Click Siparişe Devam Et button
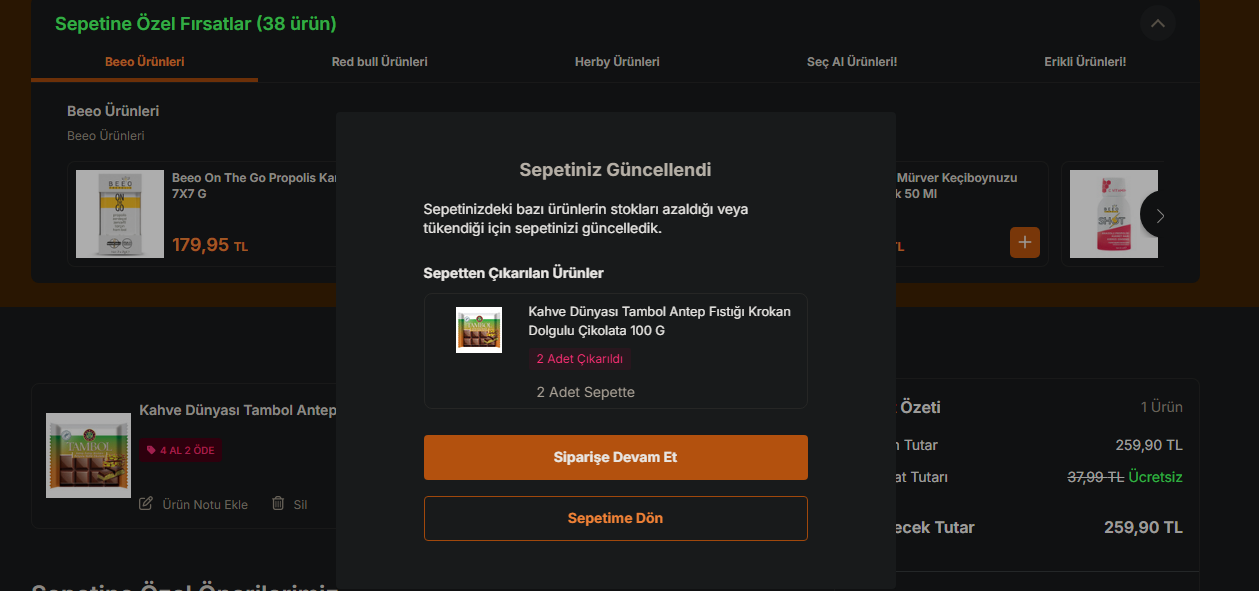Viewport: 1259px width, 591px height. tap(615, 457)
